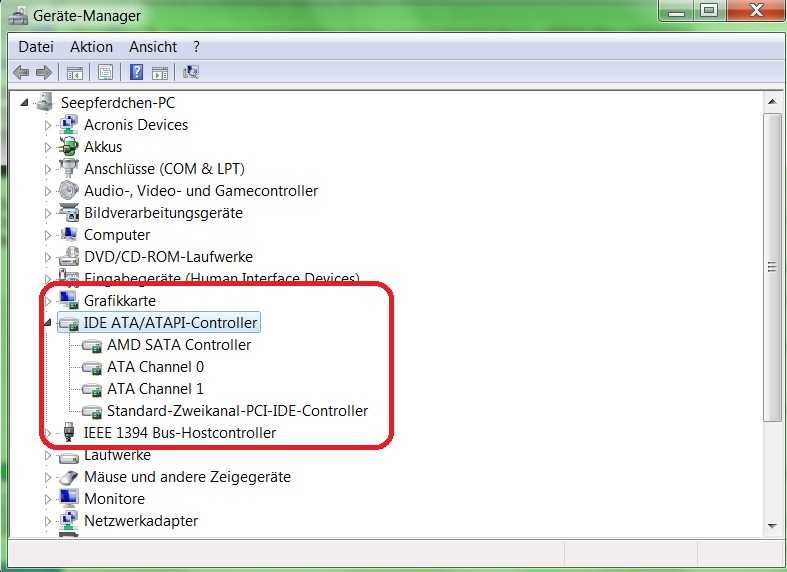Select the Netzwerkadapter label
Screen dimensions: 787x572
[x=141, y=521]
